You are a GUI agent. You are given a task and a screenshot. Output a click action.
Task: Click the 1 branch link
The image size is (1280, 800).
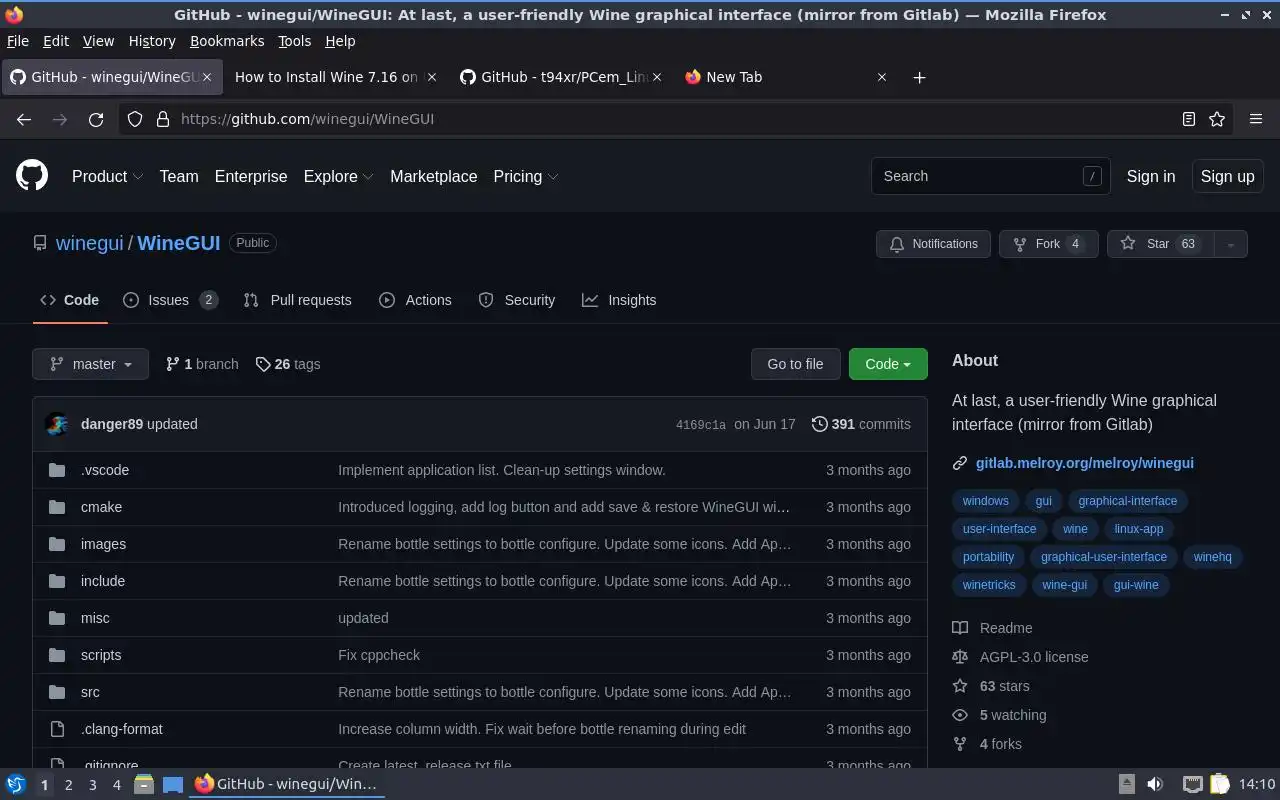click(202, 364)
